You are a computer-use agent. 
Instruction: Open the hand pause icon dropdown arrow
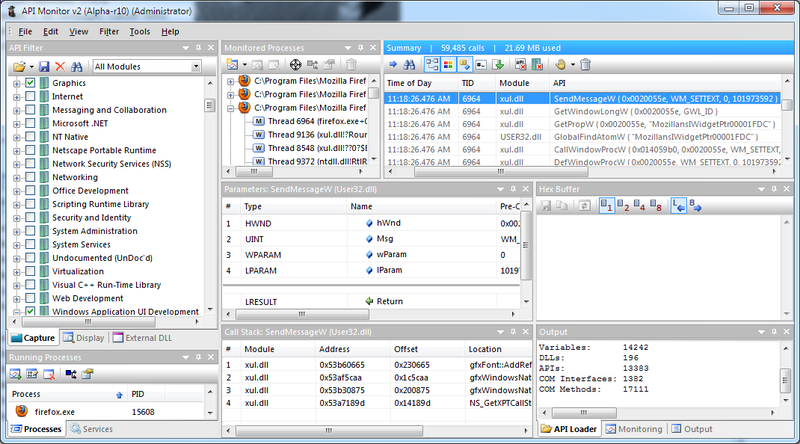(572, 64)
